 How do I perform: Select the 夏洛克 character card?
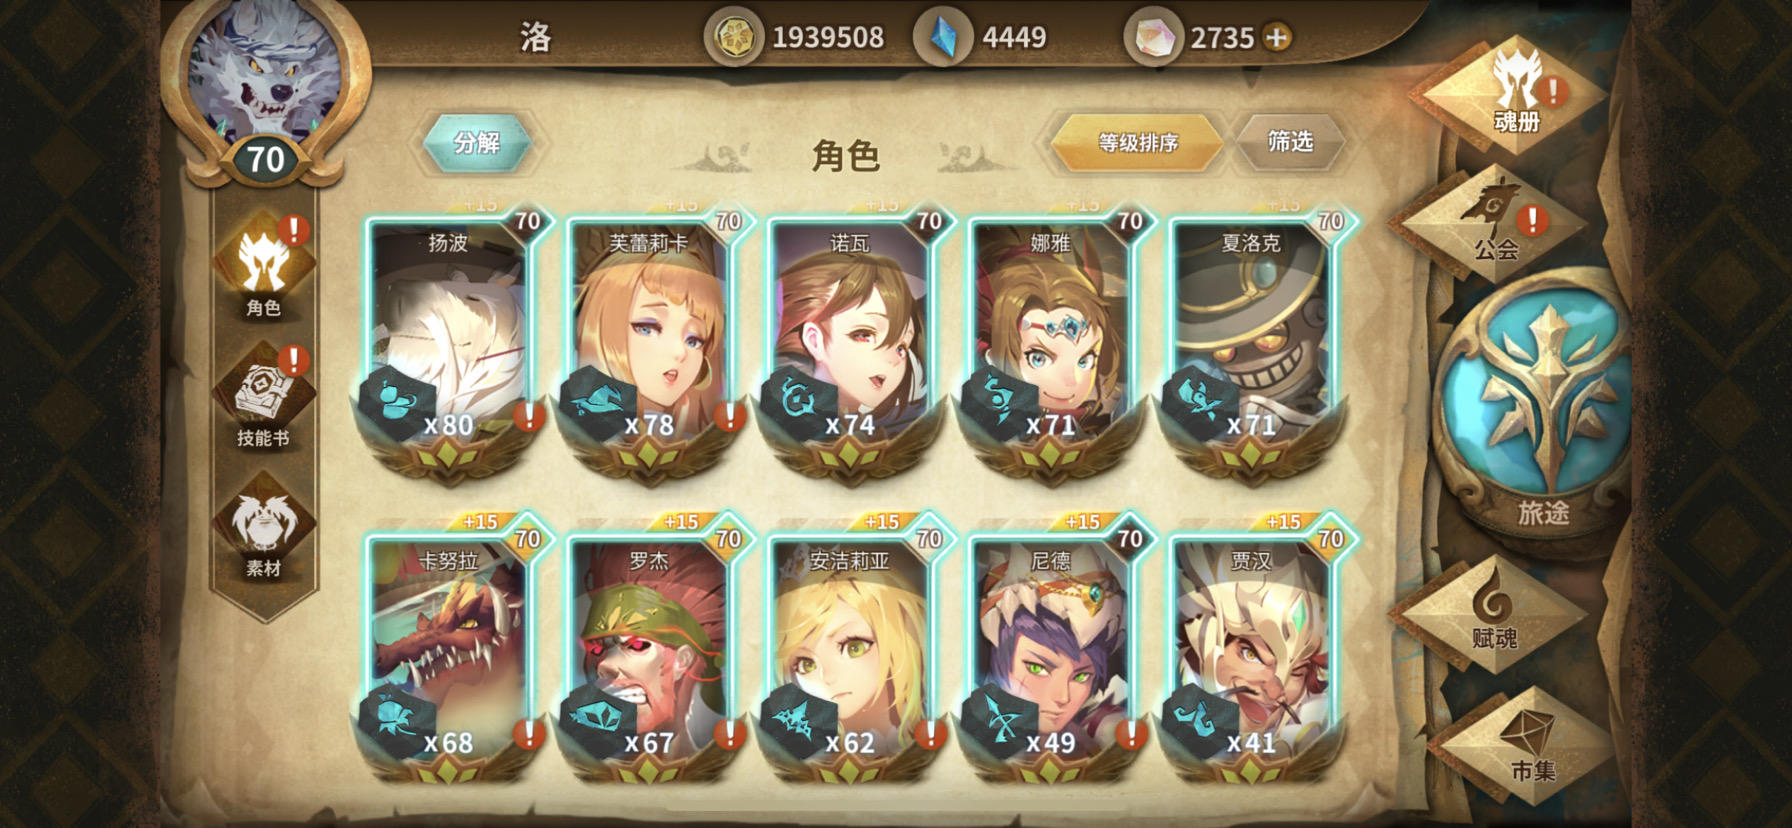coord(1252,345)
